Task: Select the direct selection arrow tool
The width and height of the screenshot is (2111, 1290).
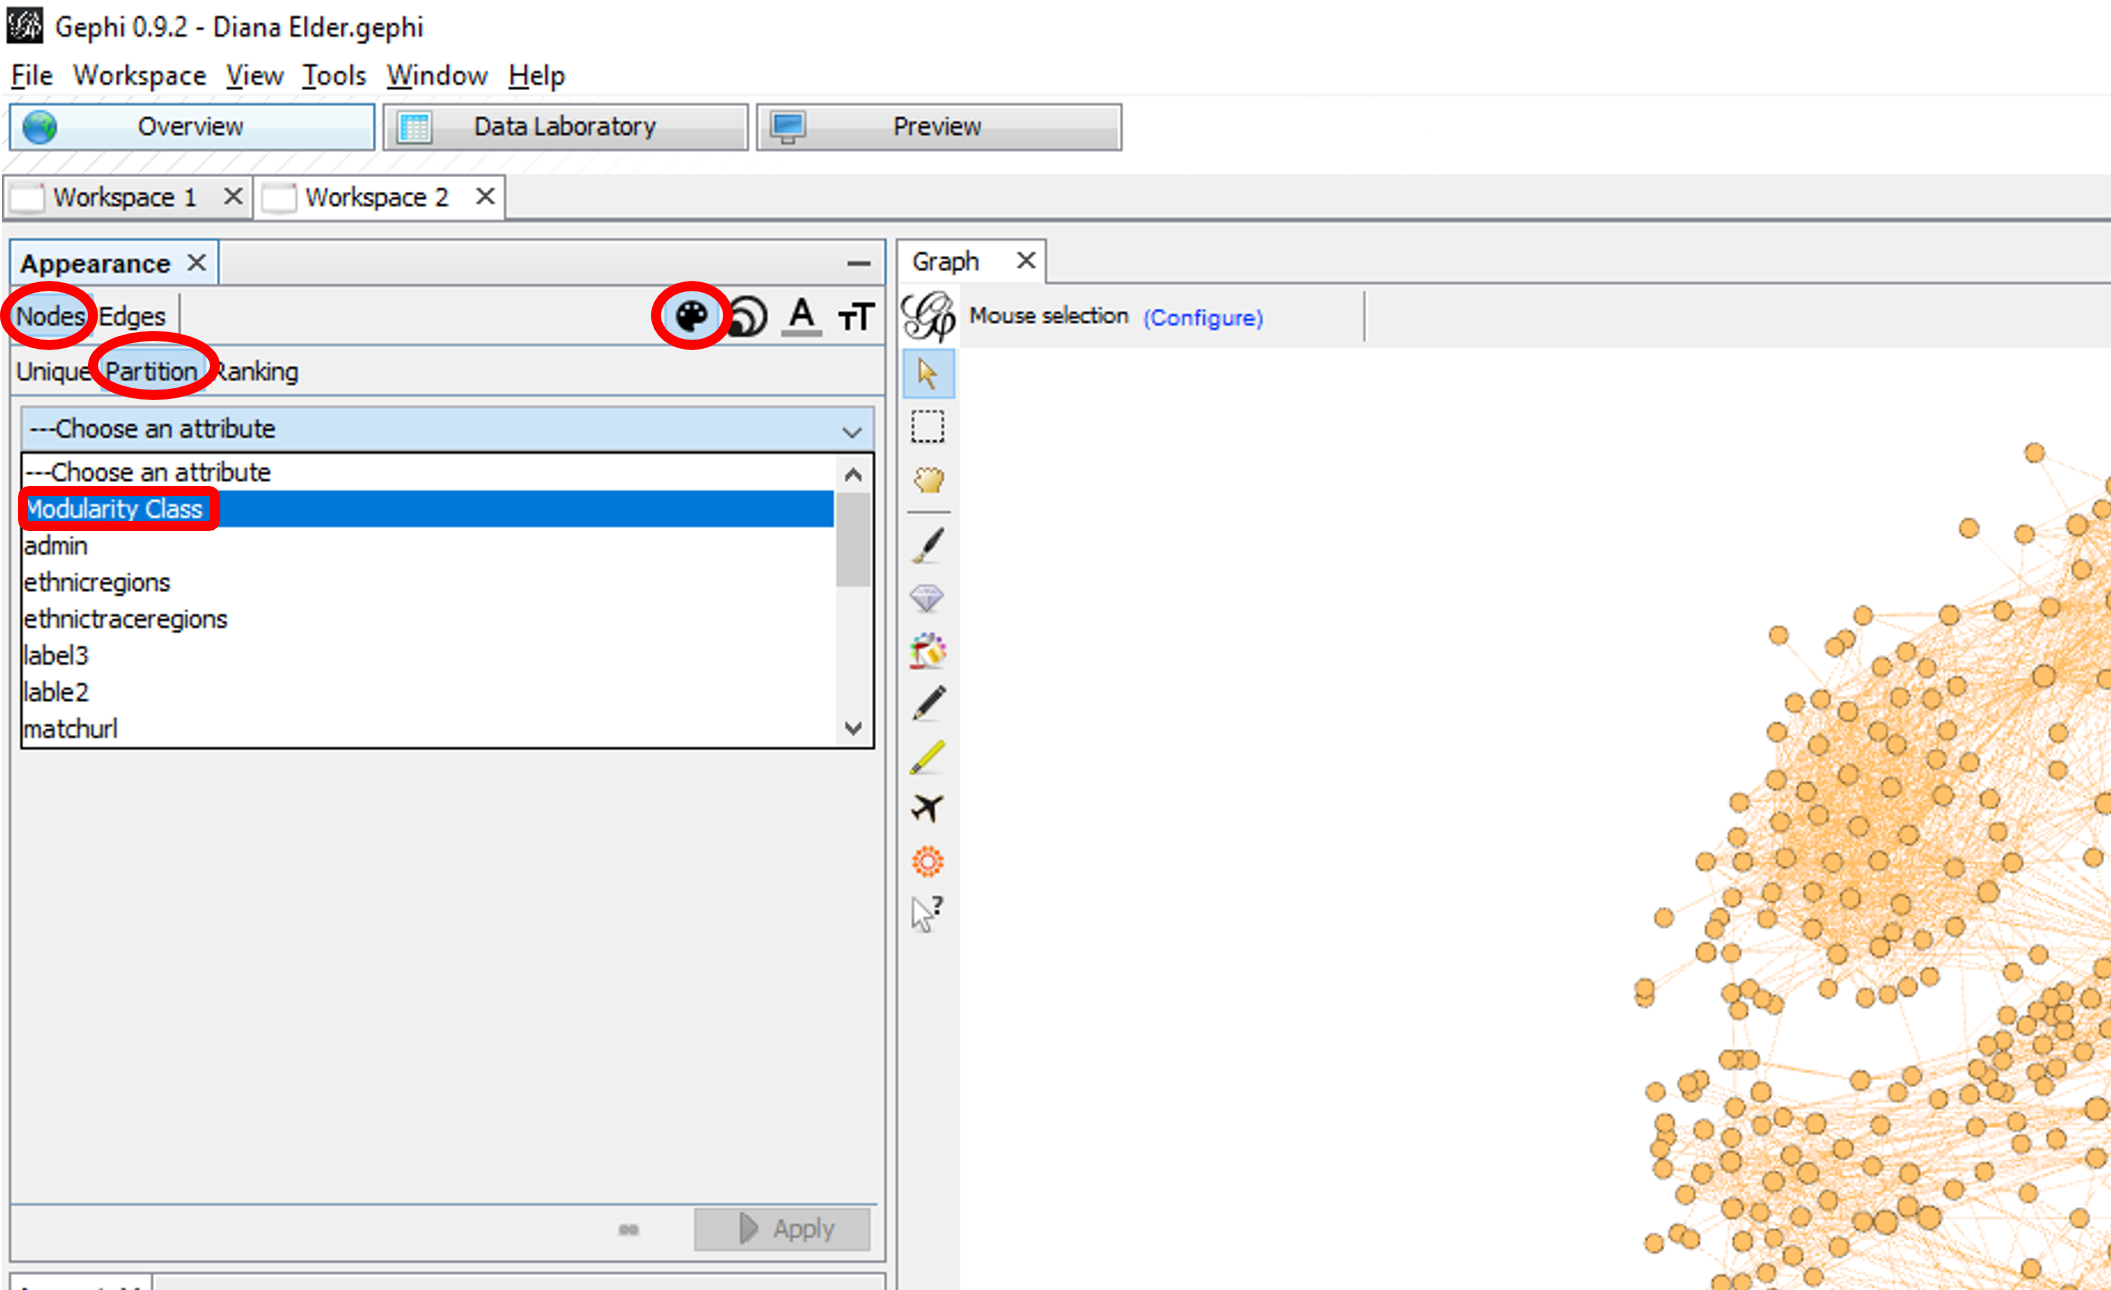Action: click(928, 374)
